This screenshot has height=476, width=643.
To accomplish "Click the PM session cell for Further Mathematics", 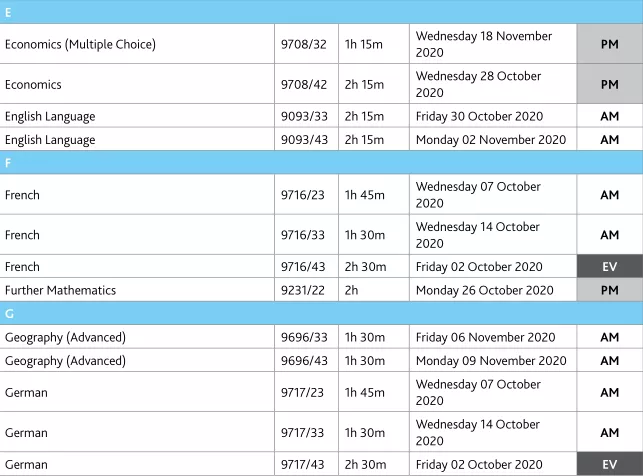I will point(610,290).
